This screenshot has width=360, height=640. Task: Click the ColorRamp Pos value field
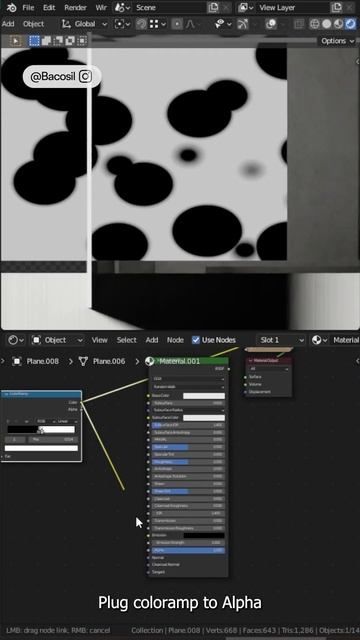click(x=53, y=440)
